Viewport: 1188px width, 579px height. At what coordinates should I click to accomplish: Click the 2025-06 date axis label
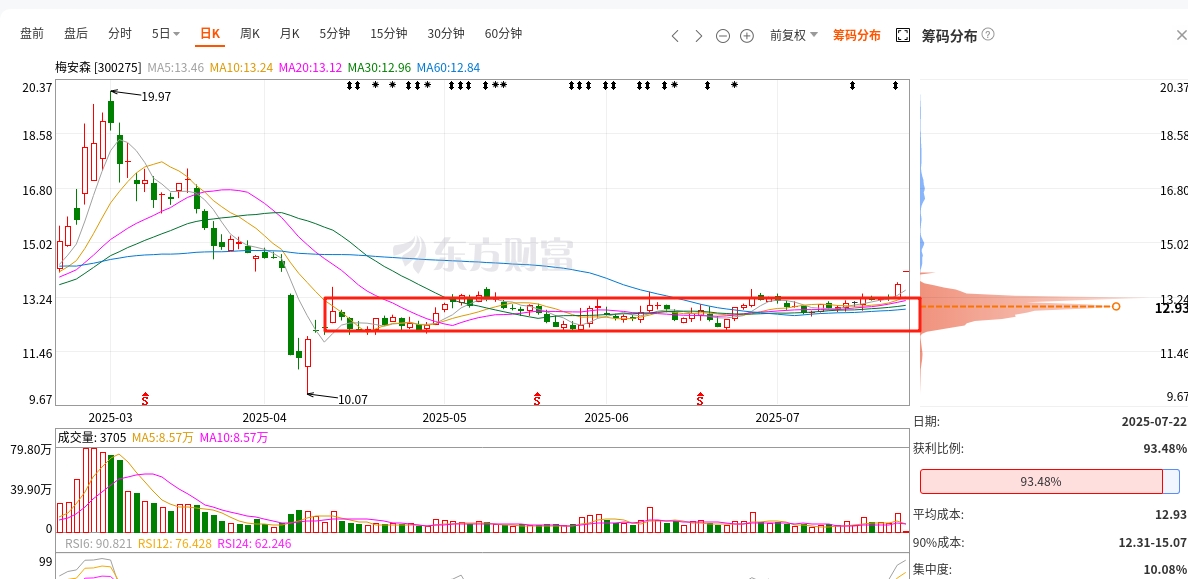coord(608,418)
